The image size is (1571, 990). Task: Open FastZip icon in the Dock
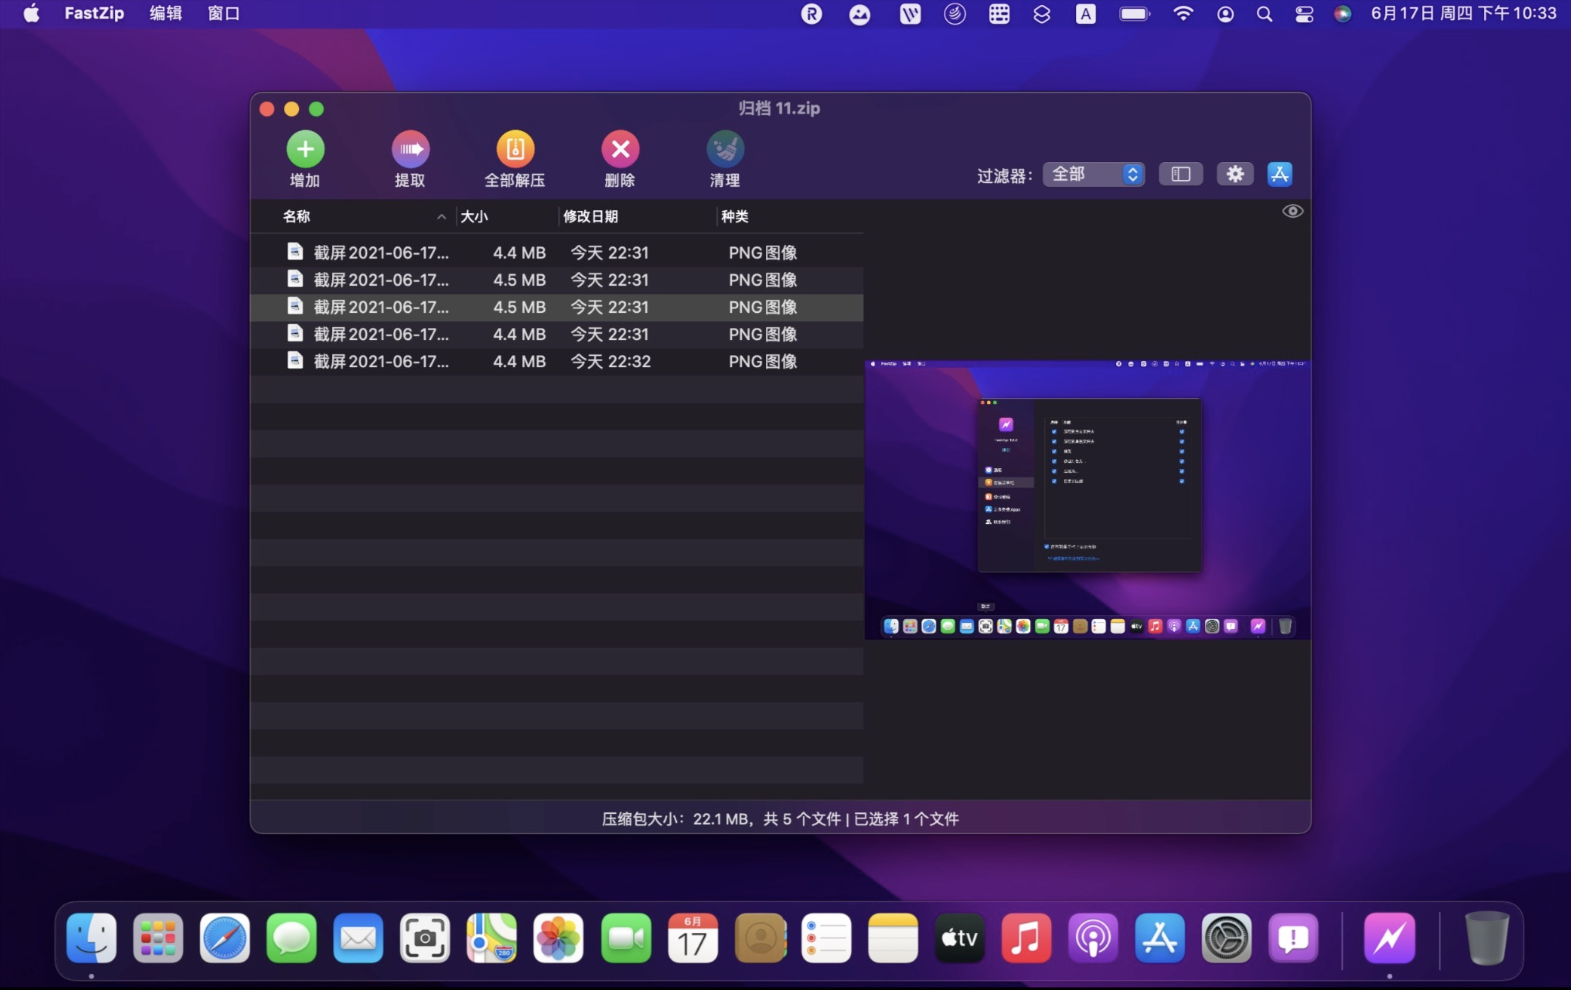coord(1390,938)
